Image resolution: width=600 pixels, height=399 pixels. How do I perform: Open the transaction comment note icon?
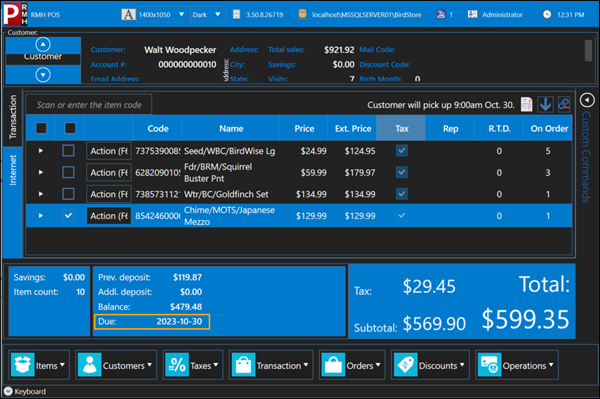[527, 104]
